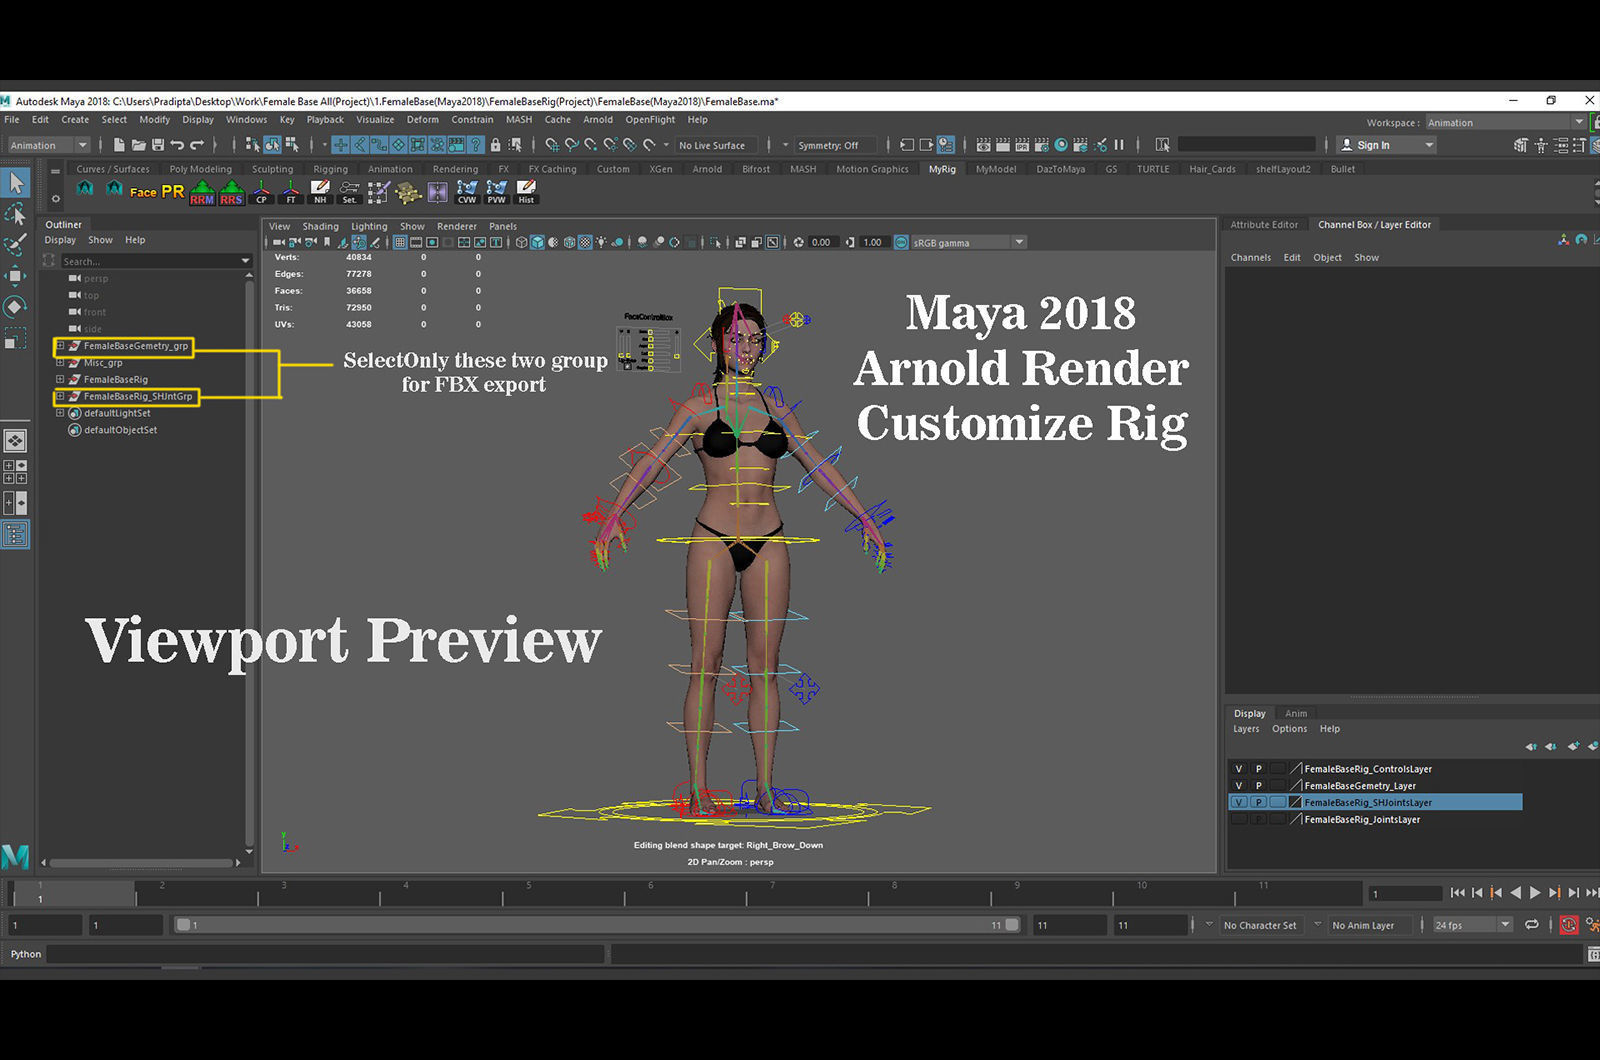Screen dimensions: 1600x1060
Task: Open the Workspace Animation dropdown
Action: click(x=1505, y=123)
